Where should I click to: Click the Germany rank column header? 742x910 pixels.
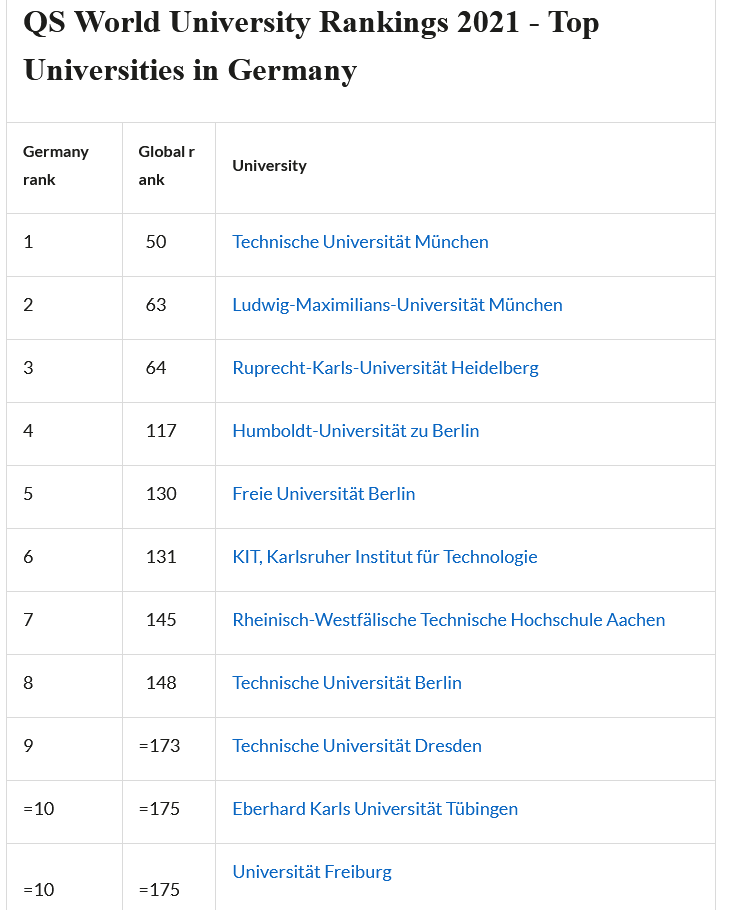tap(56, 166)
